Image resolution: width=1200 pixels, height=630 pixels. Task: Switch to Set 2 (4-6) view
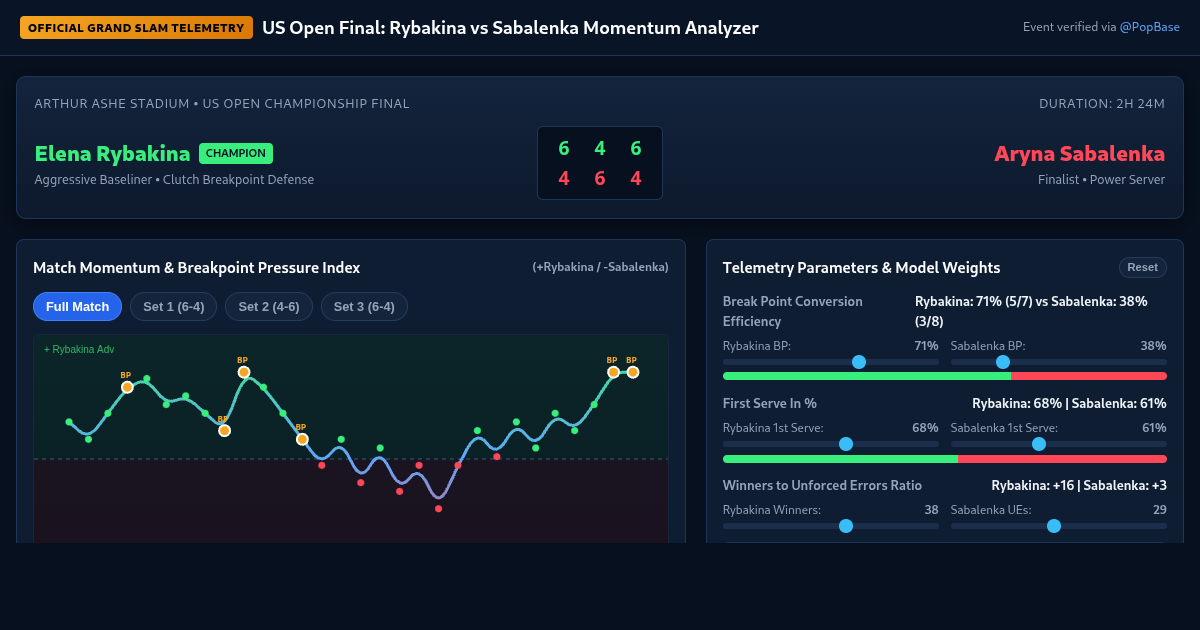(269, 306)
